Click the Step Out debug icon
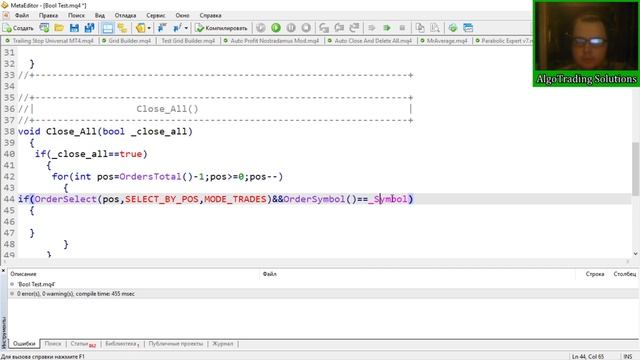 point(354,28)
